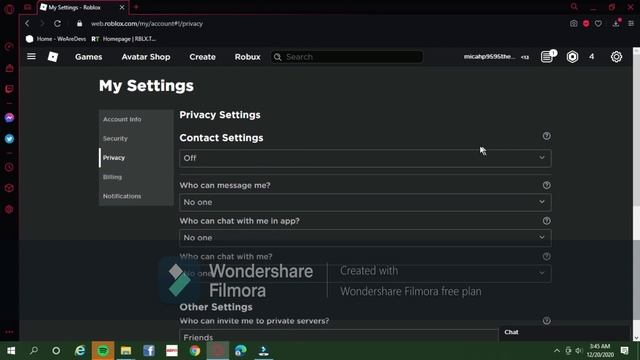Open the Games page link

(89, 57)
